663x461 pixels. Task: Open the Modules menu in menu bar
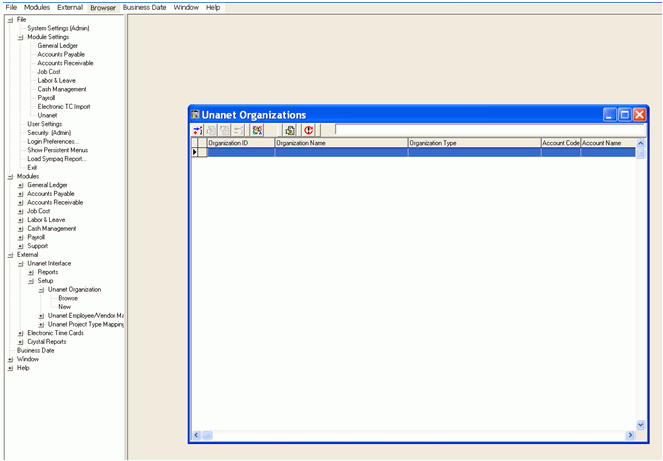coord(37,7)
